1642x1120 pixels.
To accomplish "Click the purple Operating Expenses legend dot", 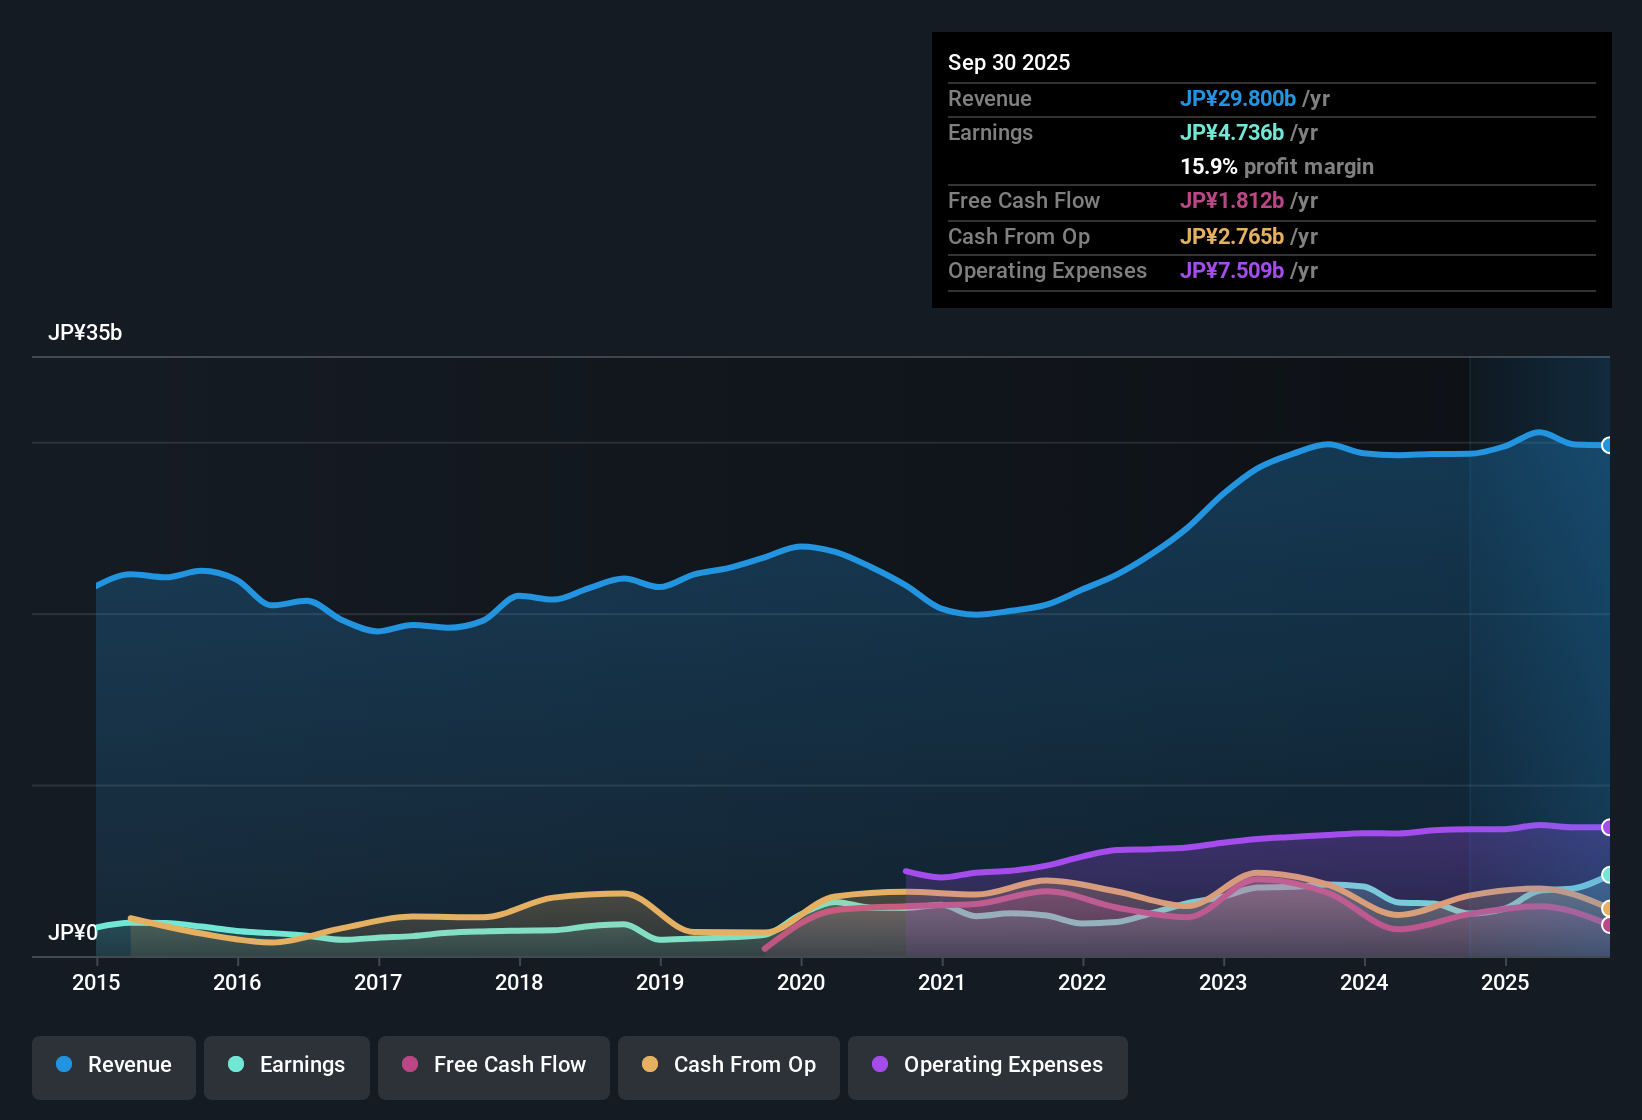I will click(x=879, y=1065).
